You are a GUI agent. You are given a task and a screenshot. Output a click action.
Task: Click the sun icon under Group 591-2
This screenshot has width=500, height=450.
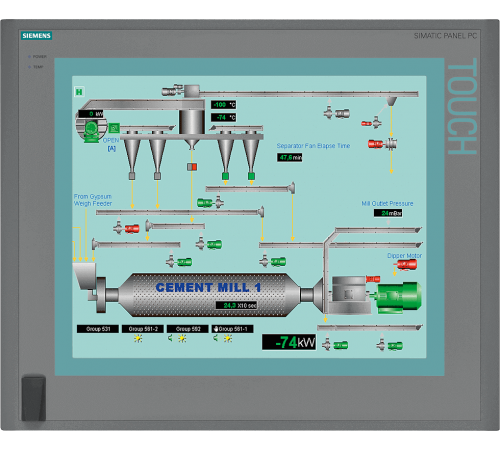pos(138,339)
